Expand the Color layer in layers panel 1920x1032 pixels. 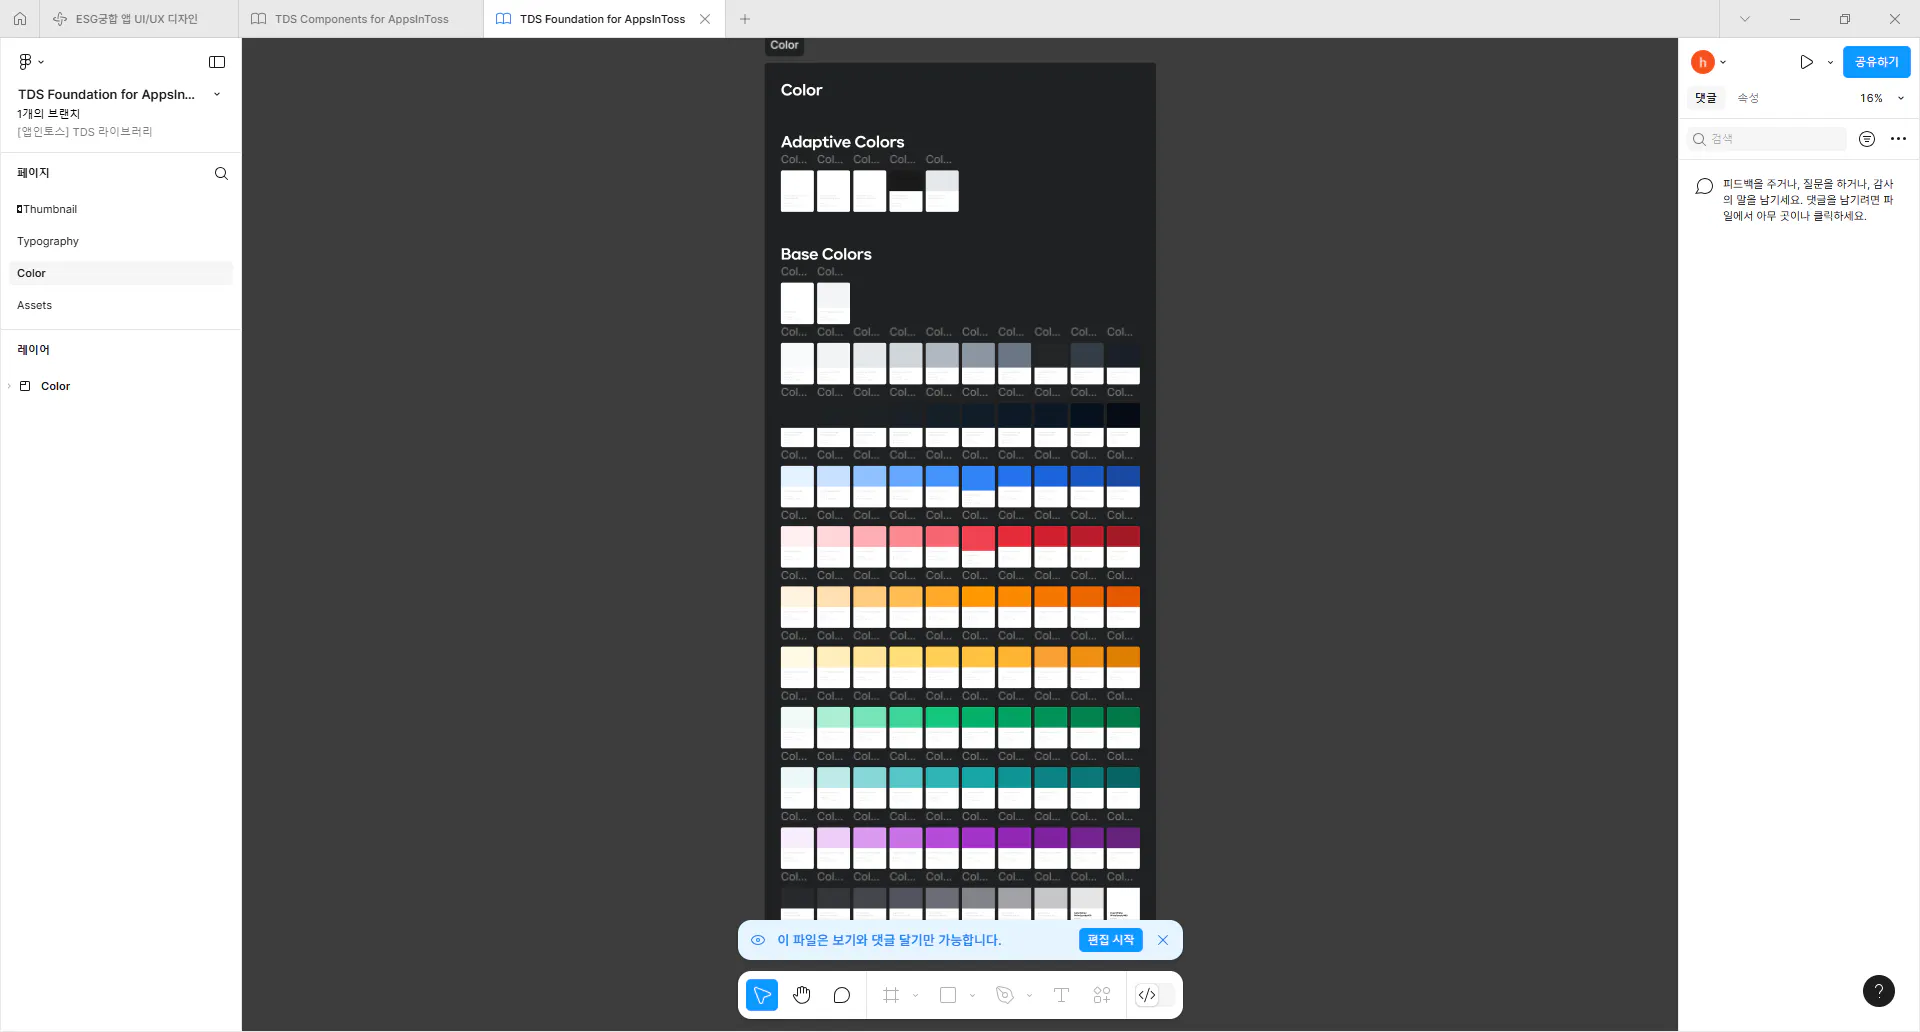click(10, 386)
